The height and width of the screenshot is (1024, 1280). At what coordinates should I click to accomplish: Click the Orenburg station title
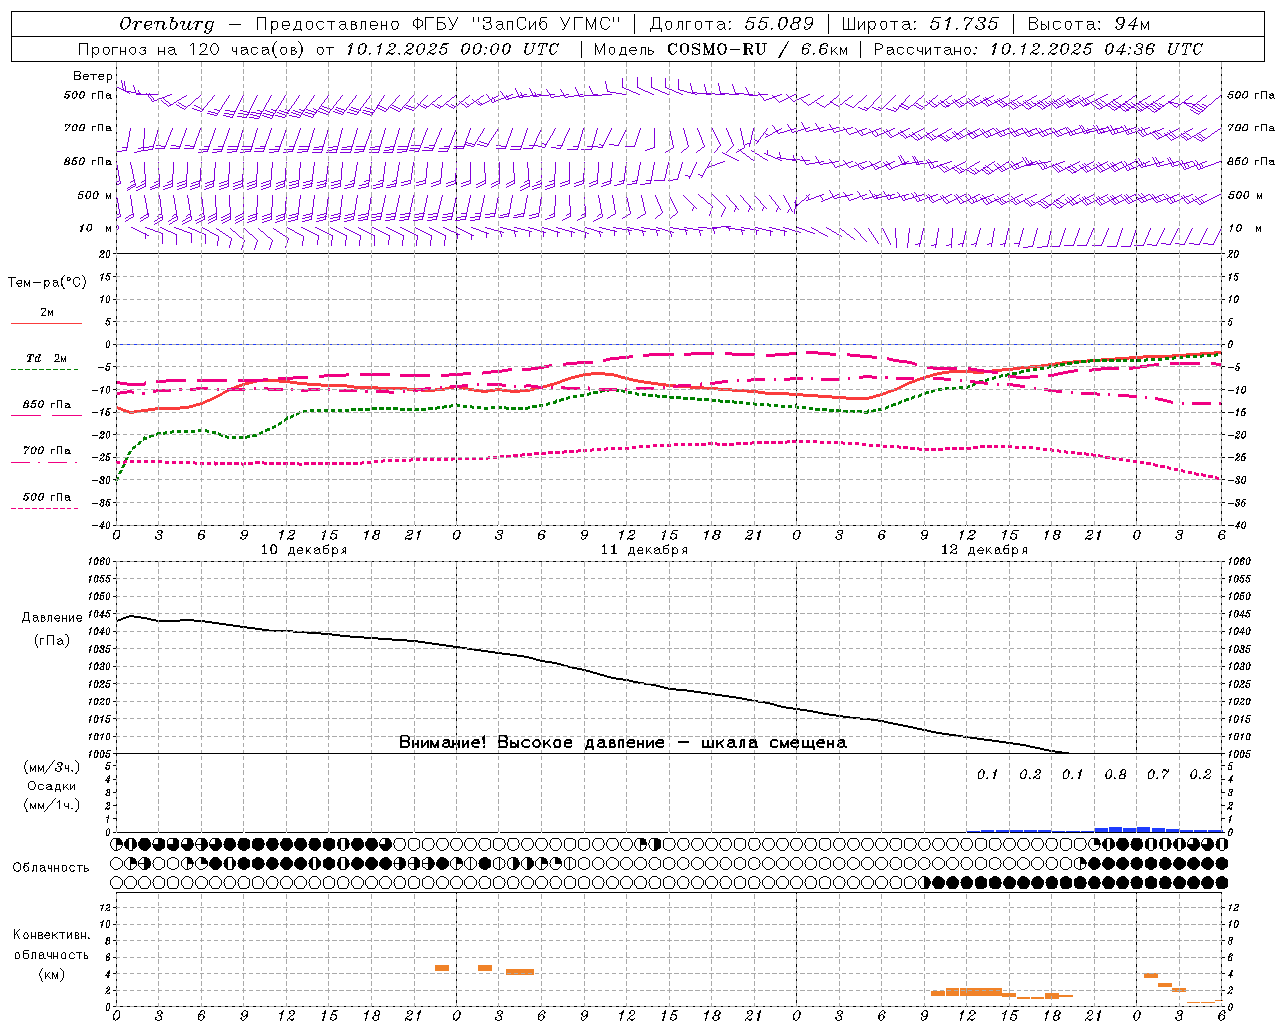(x=166, y=24)
